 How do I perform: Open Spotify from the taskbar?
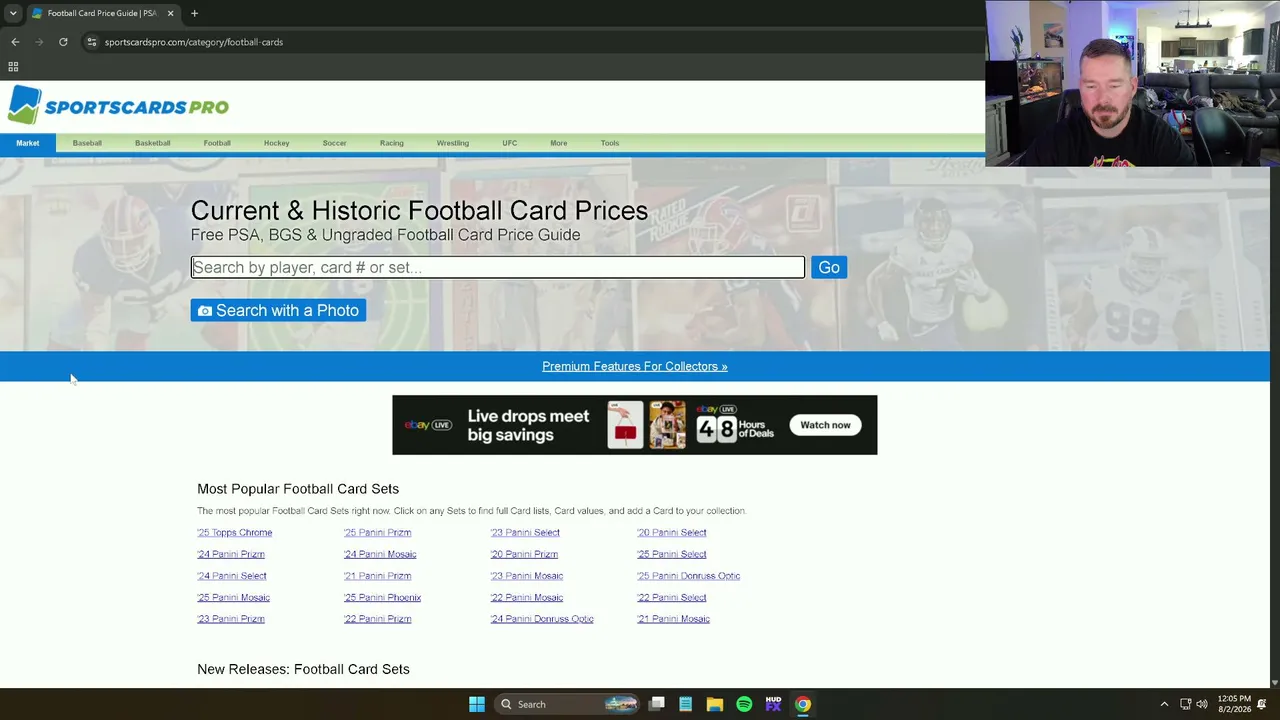tap(744, 704)
